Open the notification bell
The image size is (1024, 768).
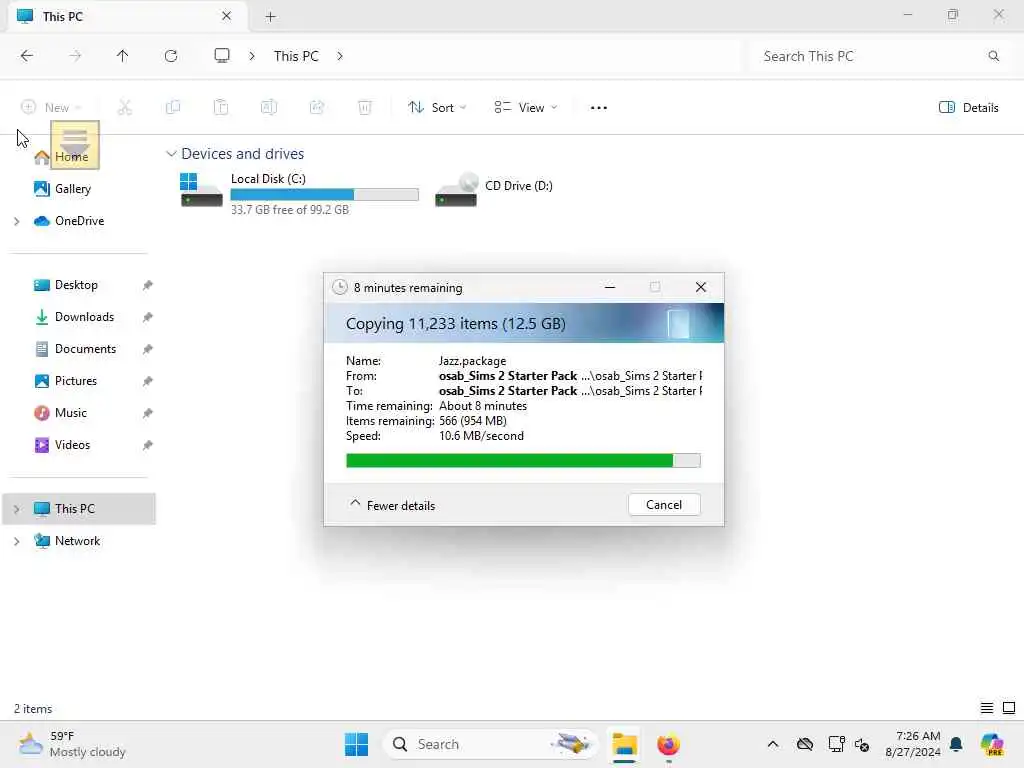click(956, 744)
